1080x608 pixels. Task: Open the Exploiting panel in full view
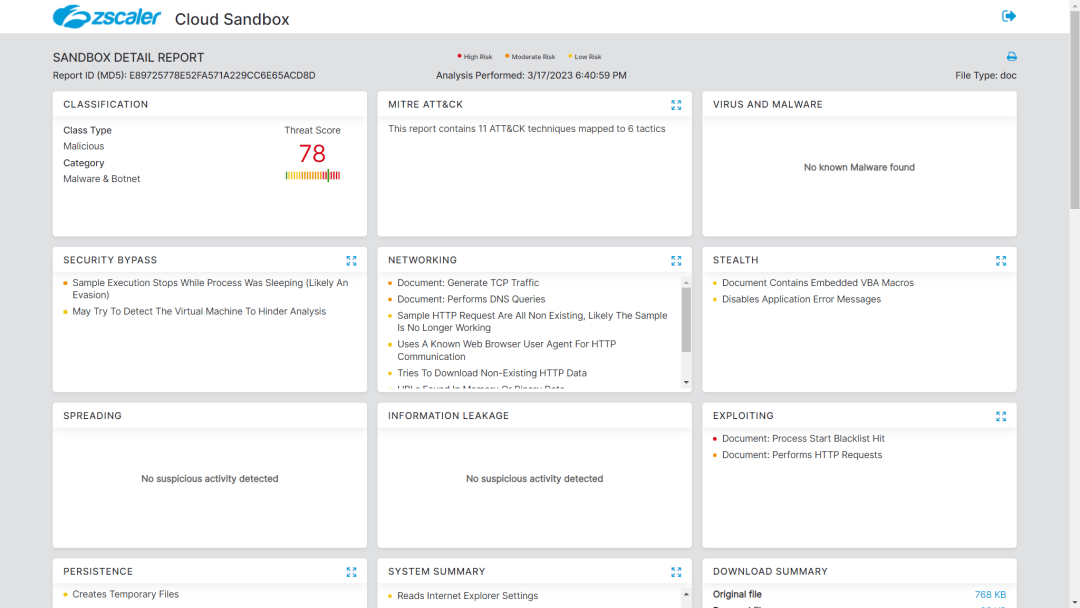point(1001,417)
